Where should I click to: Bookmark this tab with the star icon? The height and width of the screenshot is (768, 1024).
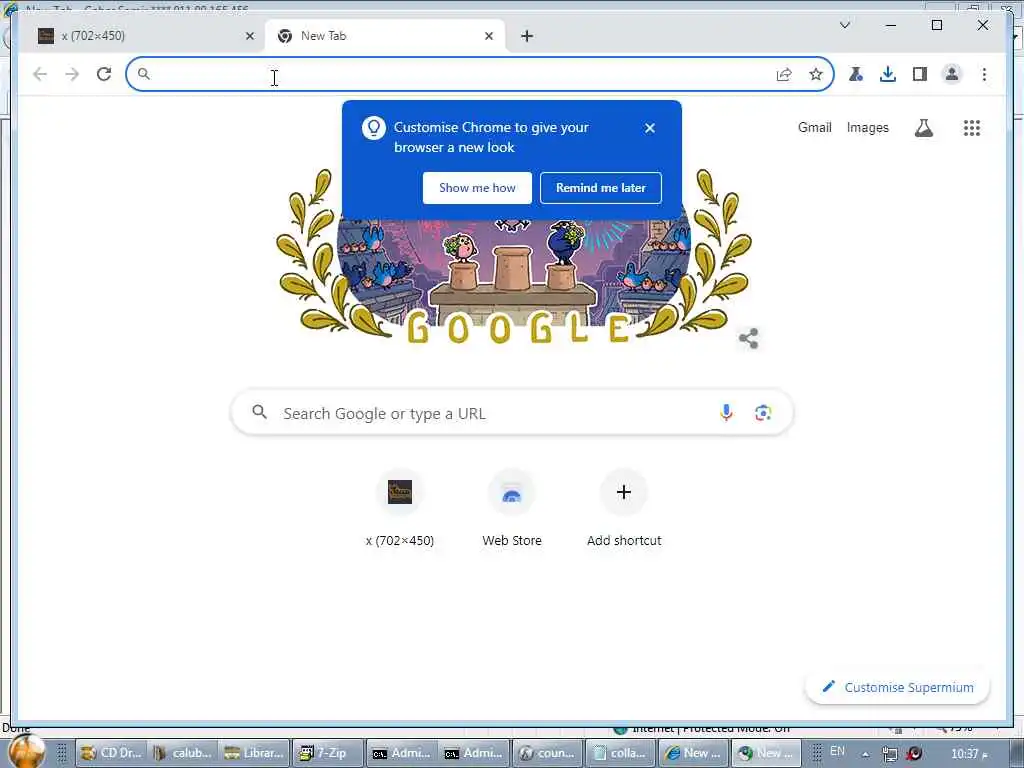[x=816, y=74]
